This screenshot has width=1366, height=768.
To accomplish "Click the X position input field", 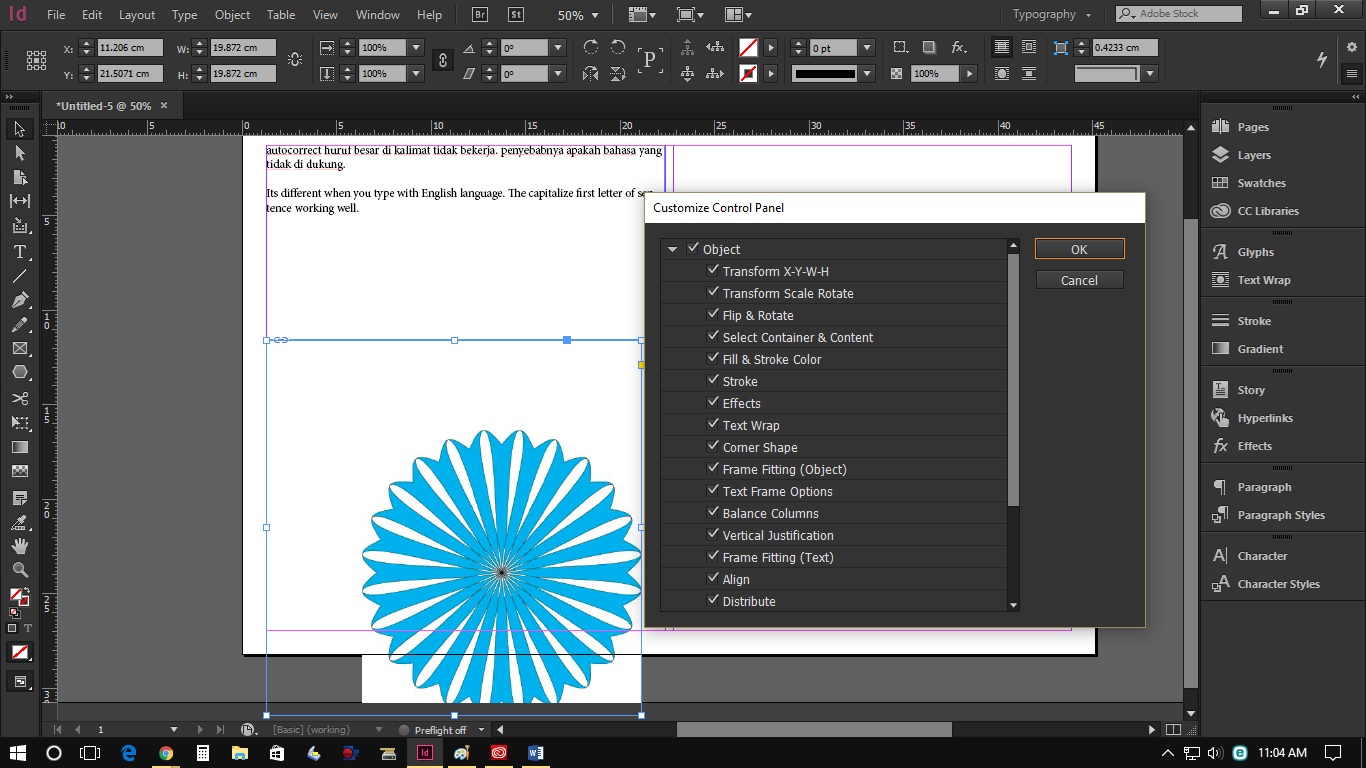I will pyautogui.click(x=130, y=48).
